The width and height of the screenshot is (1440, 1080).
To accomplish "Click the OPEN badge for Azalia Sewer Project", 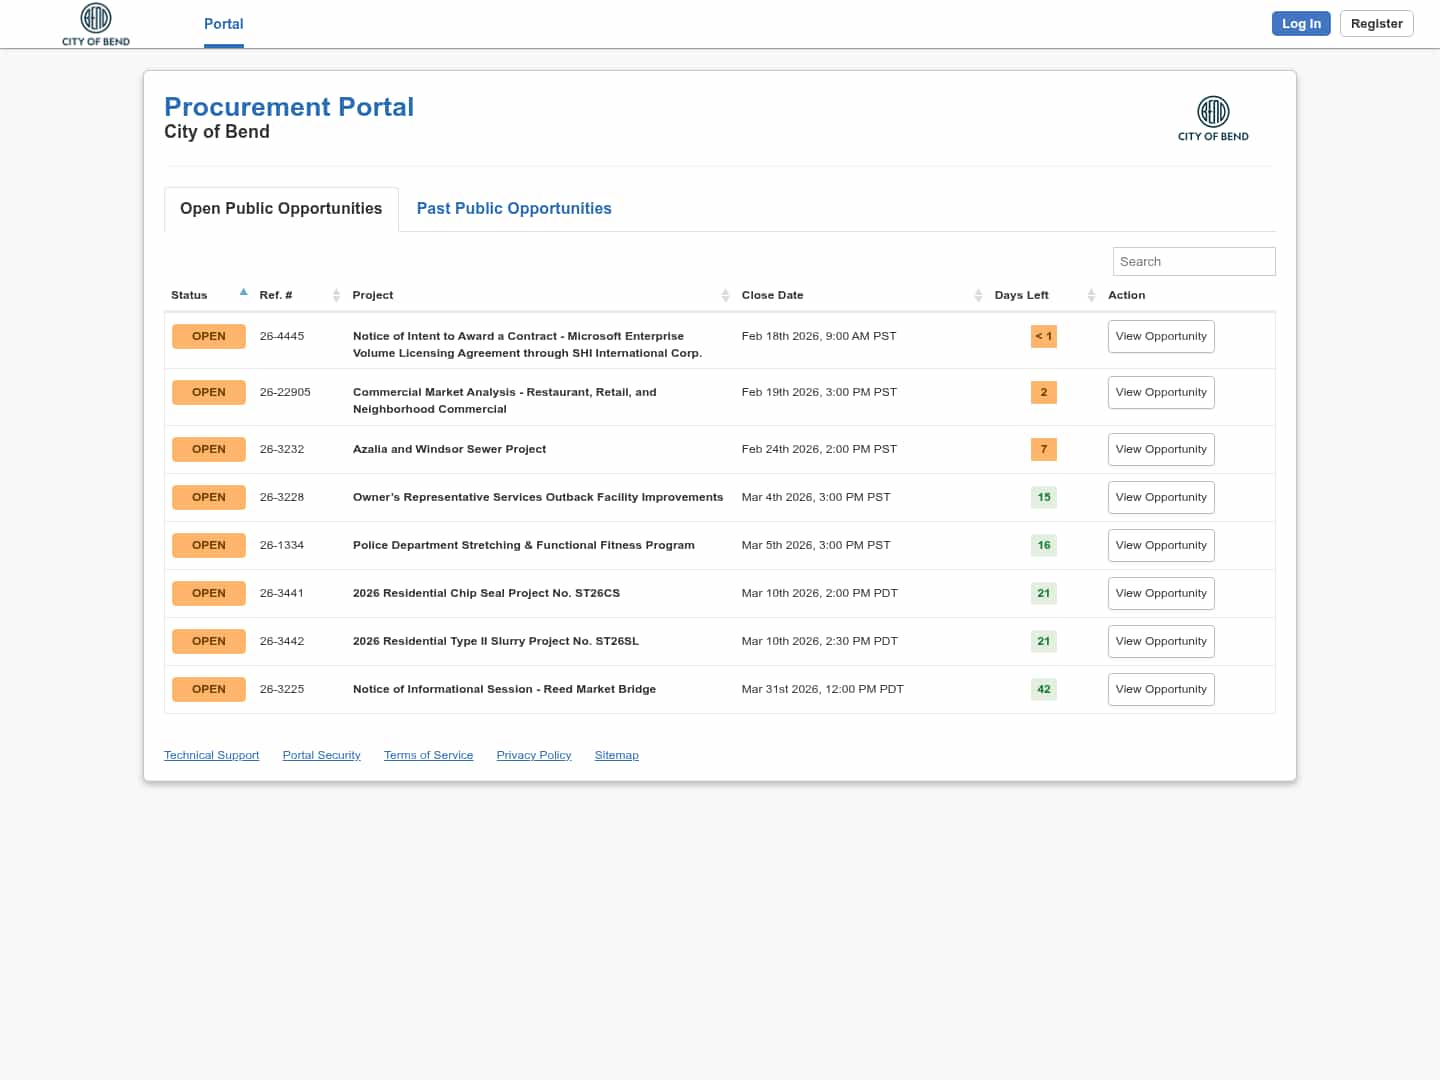I will [x=208, y=449].
